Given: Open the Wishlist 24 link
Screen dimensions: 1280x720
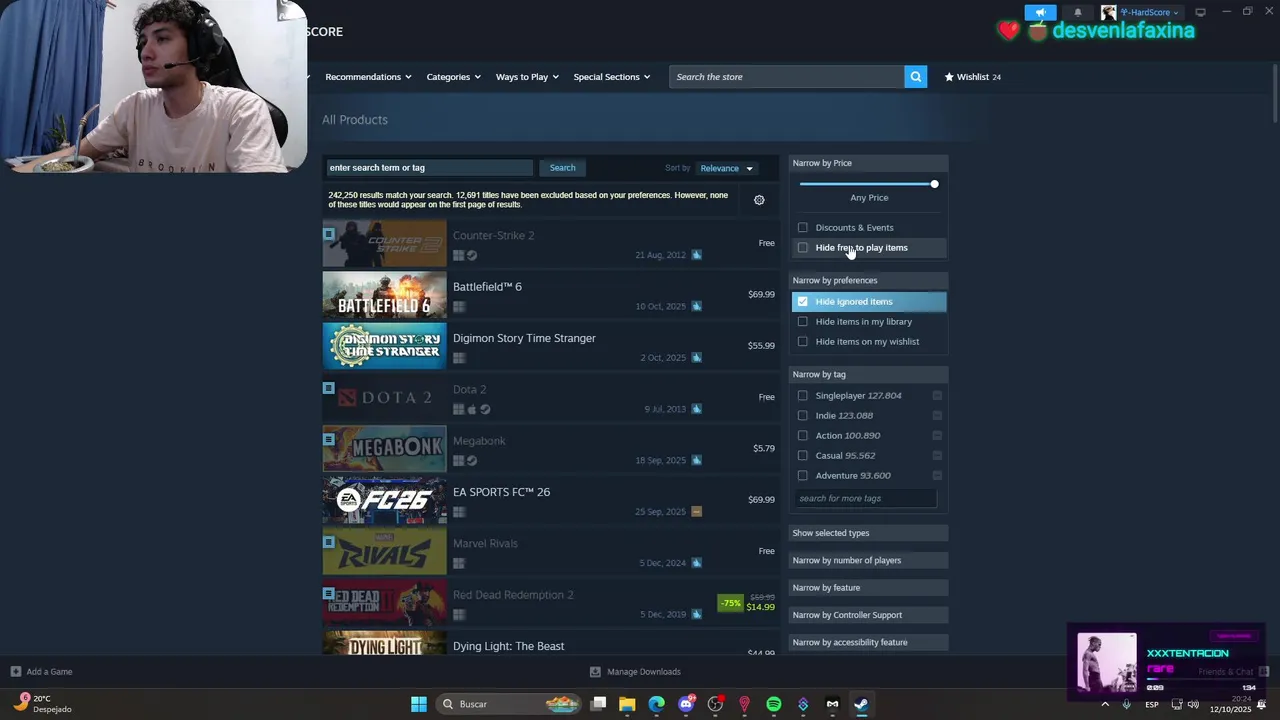Looking at the screenshot, I should tap(972, 77).
